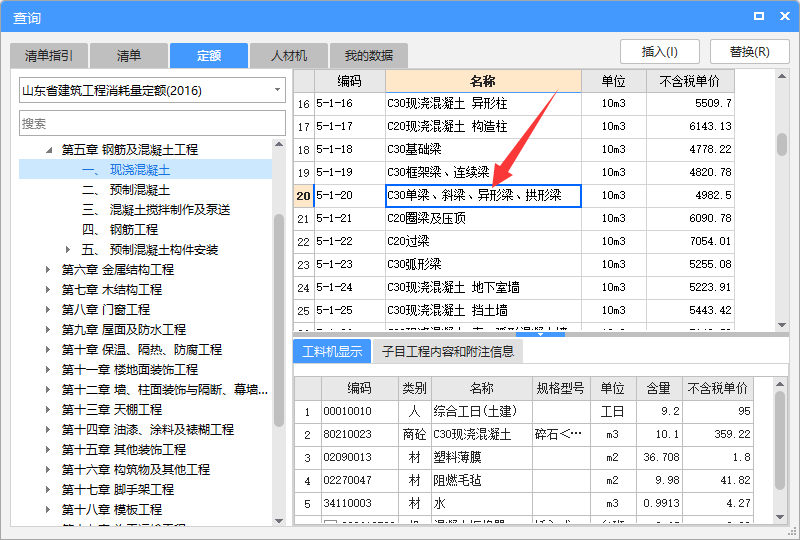The width and height of the screenshot is (800, 540).
Task: Select 第十七章 脚手架工程 chapter
Action: [117, 489]
